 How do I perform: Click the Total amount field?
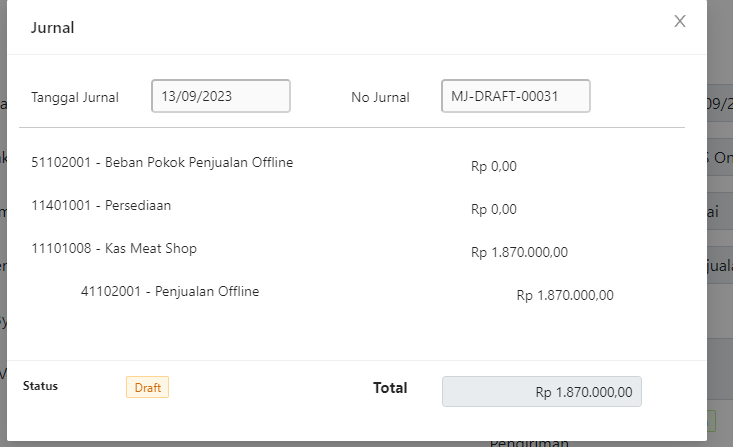pos(541,392)
